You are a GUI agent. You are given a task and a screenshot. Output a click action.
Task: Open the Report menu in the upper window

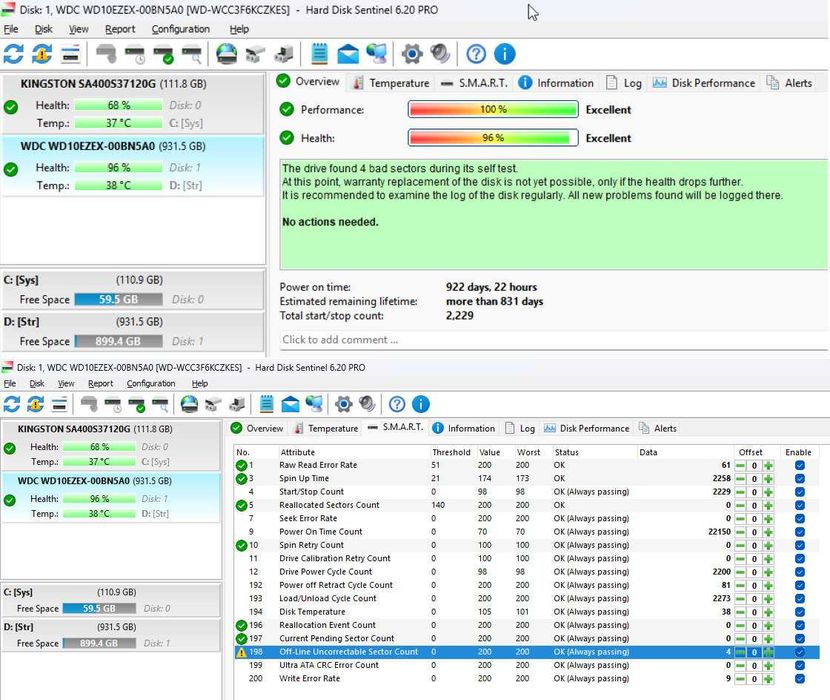pyautogui.click(x=120, y=29)
